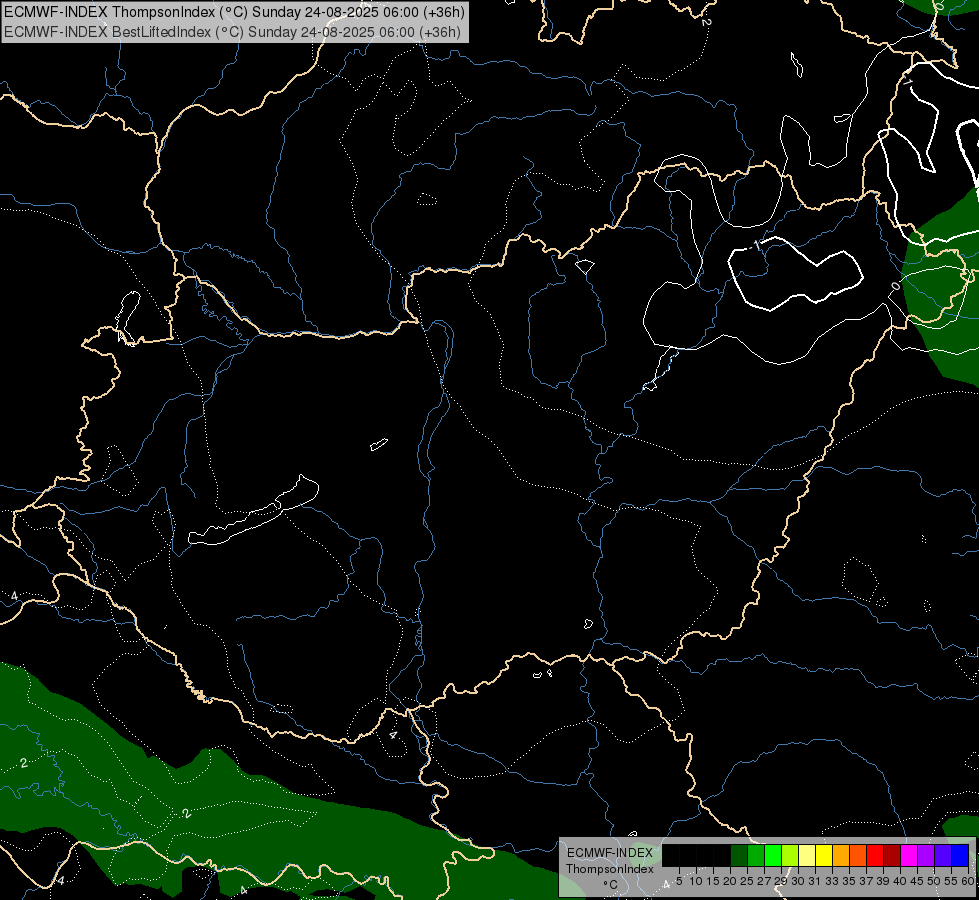Viewport: 979px width, 900px height.
Task: Click legend tick value 37
Action: (x=867, y=881)
